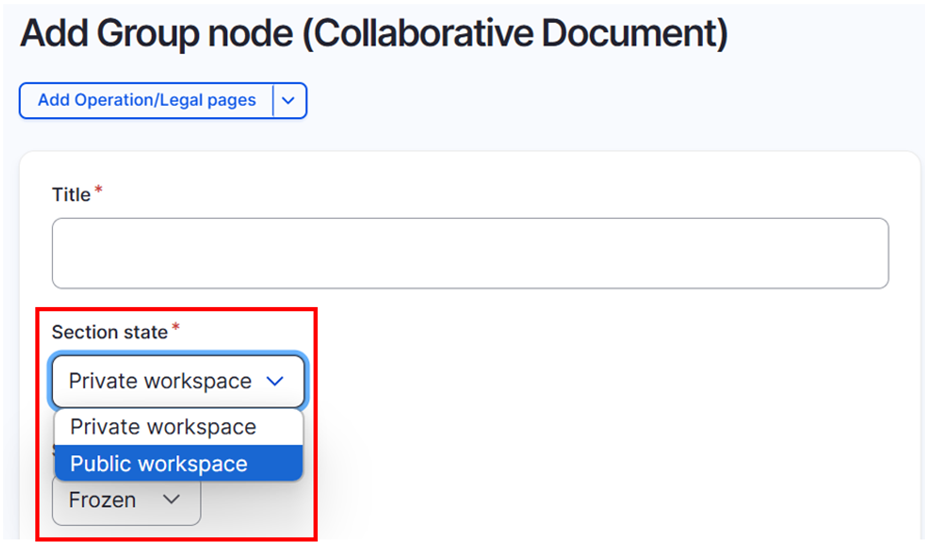Click the Add Operation/Legal pages button
Viewport: 925px width, 555px height.
click(x=146, y=100)
